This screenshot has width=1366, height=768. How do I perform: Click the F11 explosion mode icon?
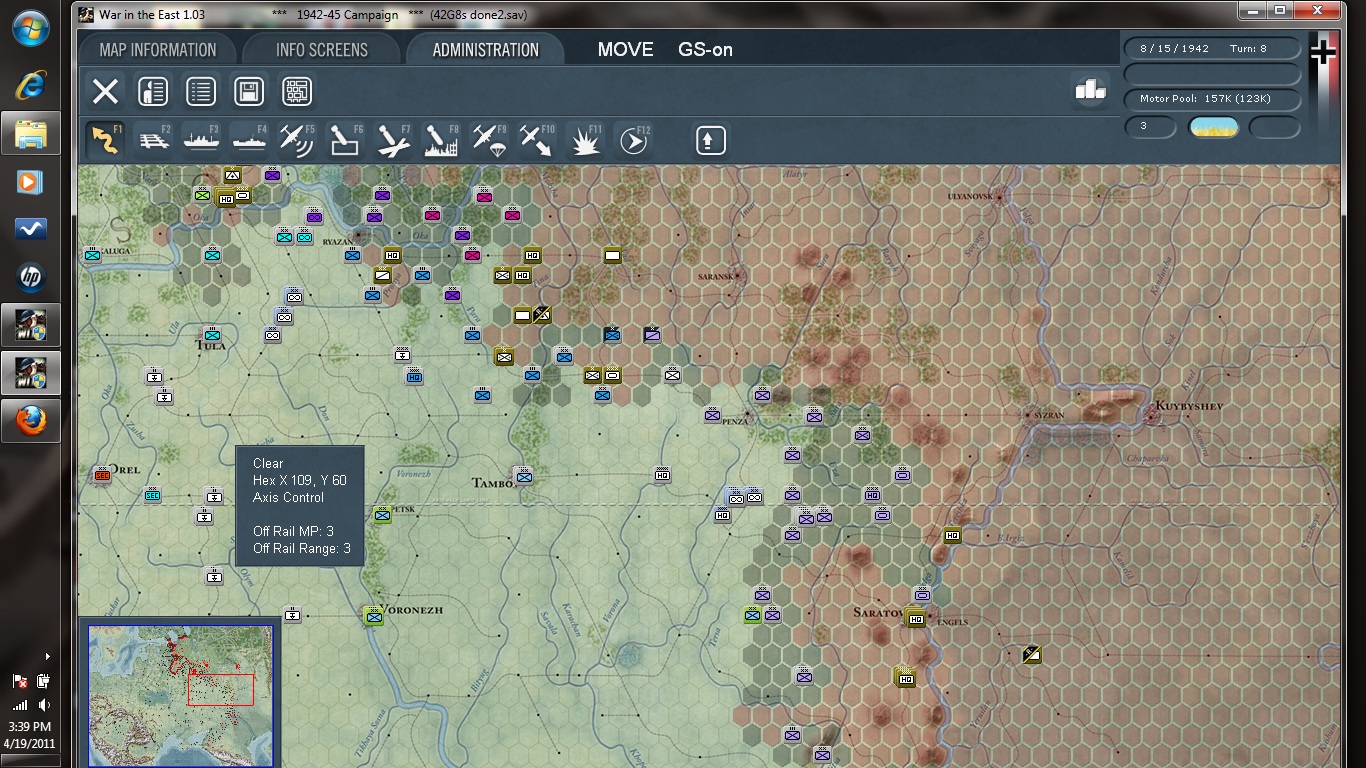585,140
